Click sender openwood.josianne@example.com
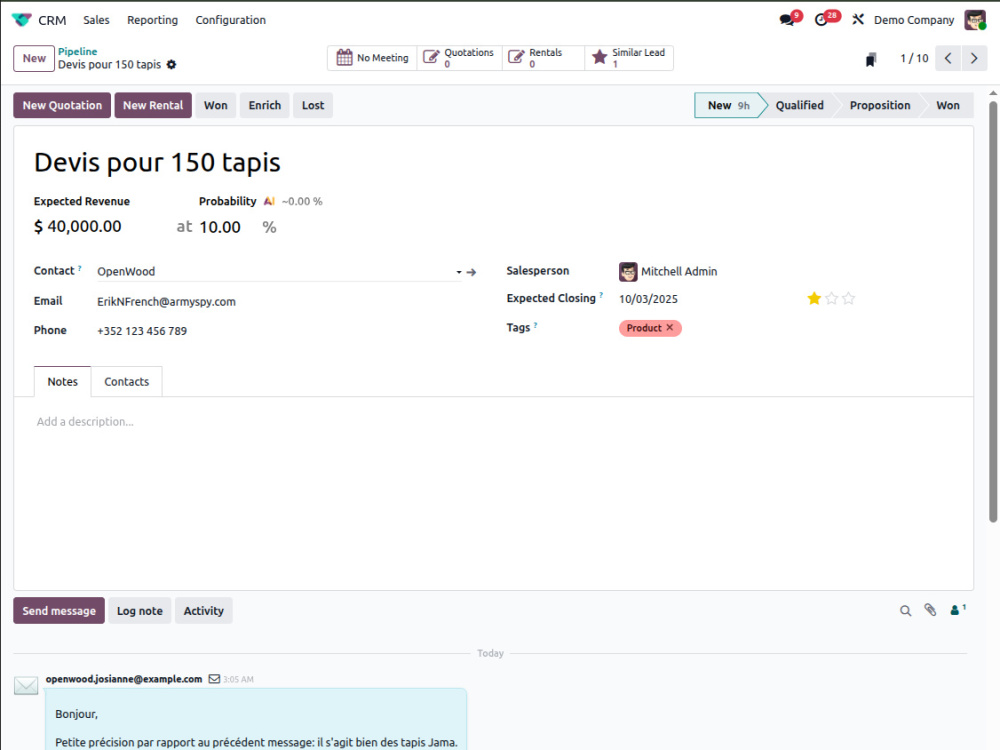 (x=124, y=679)
